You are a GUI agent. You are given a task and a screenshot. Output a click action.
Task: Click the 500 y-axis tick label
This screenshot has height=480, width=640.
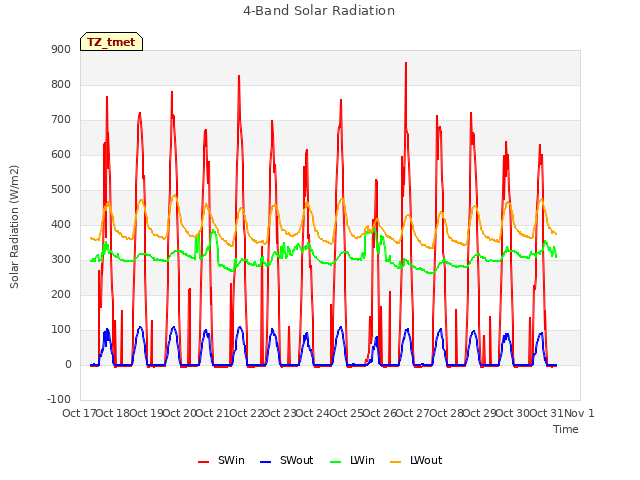pos(61,190)
